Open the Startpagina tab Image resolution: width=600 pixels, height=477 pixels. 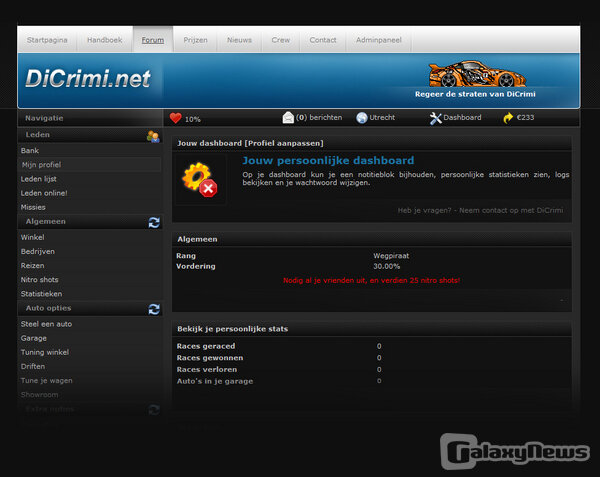(47, 40)
